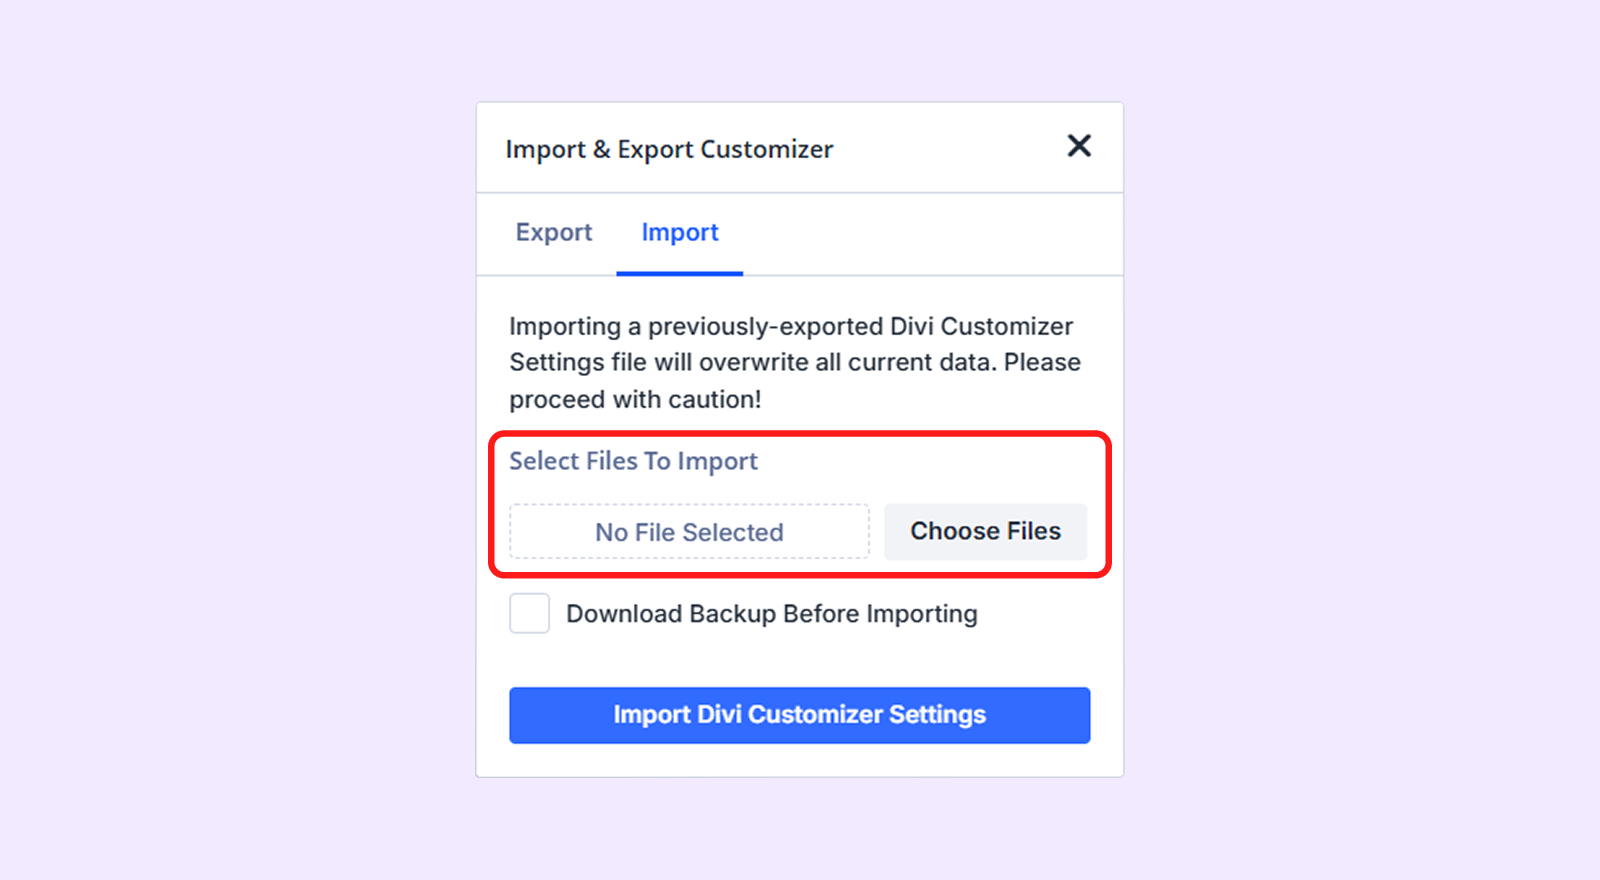
Task: Click blank space beneath the Import button
Action: click(x=799, y=760)
